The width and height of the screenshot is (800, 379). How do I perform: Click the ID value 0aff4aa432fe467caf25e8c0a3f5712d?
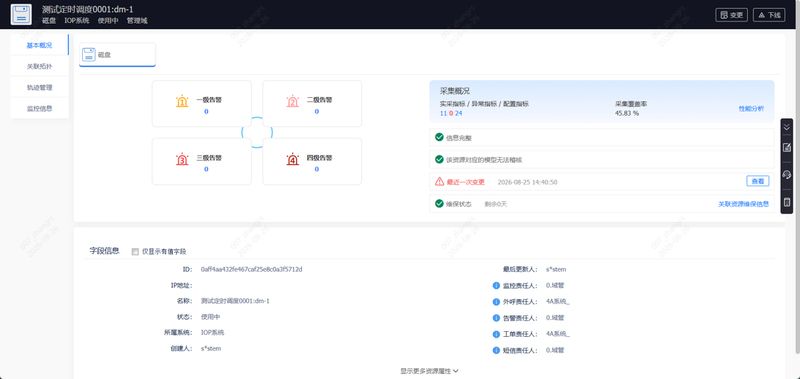[252, 269]
